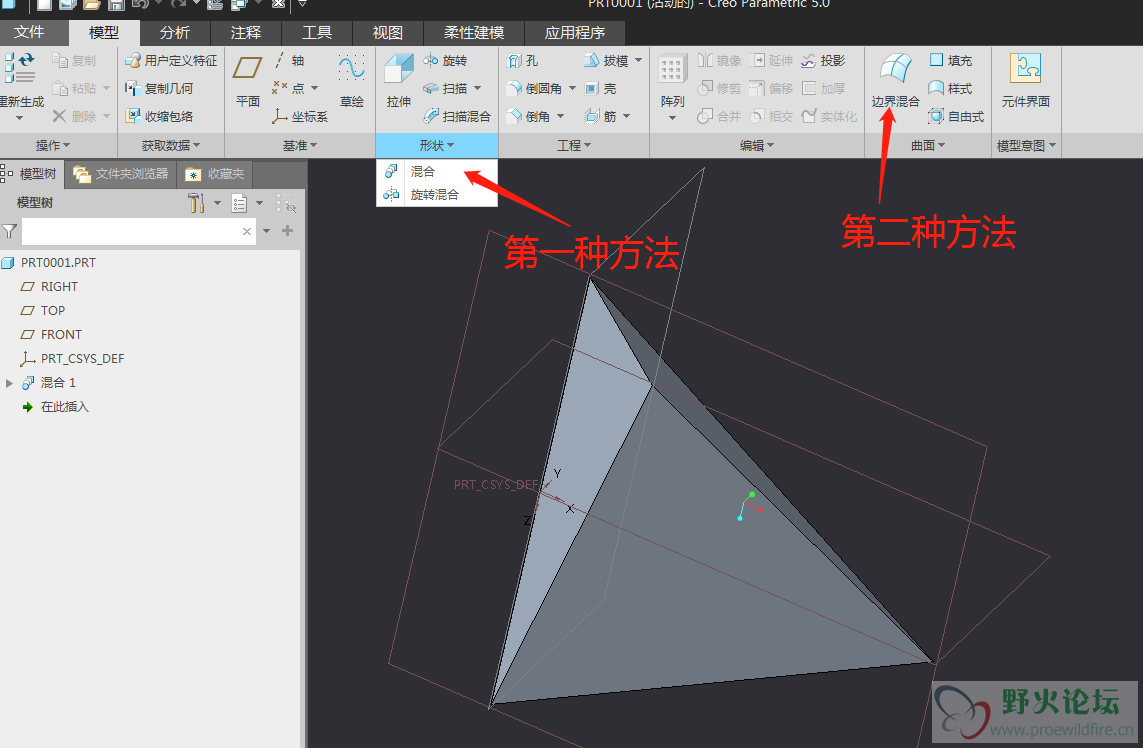Expand the 曲面 group dropdown
This screenshot has height=748, width=1143.
(x=928, y=145)
